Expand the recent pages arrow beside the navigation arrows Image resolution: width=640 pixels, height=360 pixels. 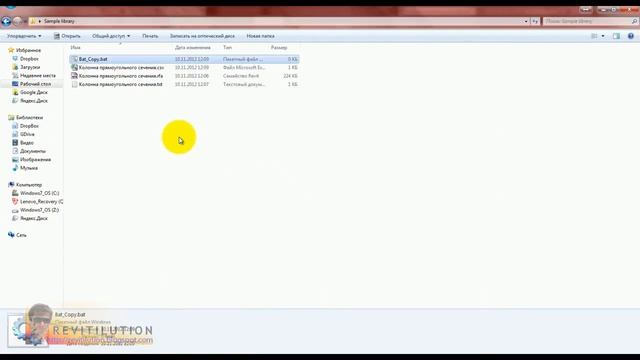[x=24, y=21]
